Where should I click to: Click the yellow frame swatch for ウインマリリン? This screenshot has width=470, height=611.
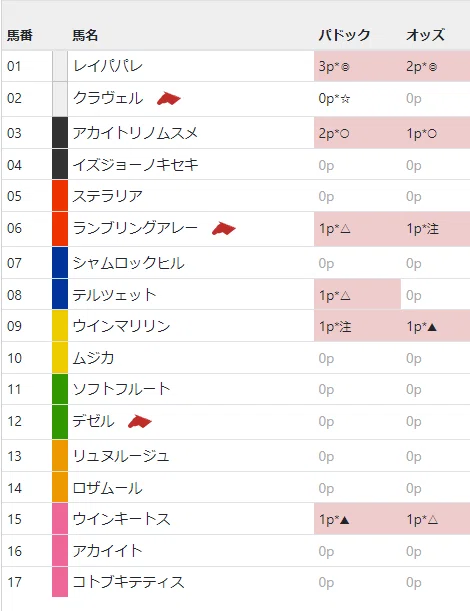pos(60,326)
